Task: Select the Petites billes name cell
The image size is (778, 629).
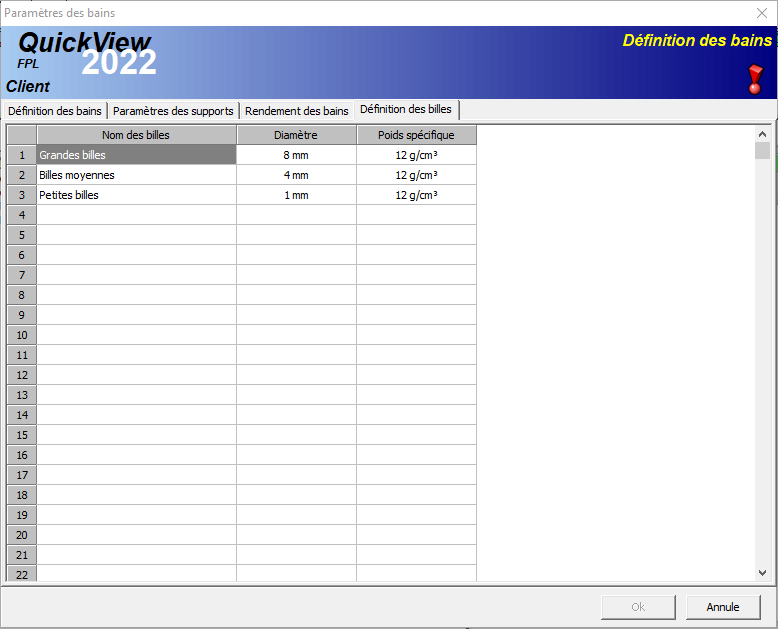Action: [136, 195]
